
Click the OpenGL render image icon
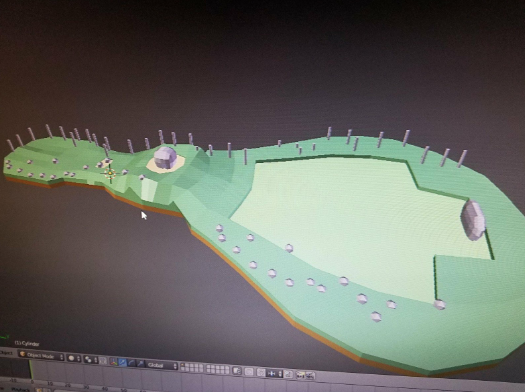pyautogui.click(x=300, y=375)
